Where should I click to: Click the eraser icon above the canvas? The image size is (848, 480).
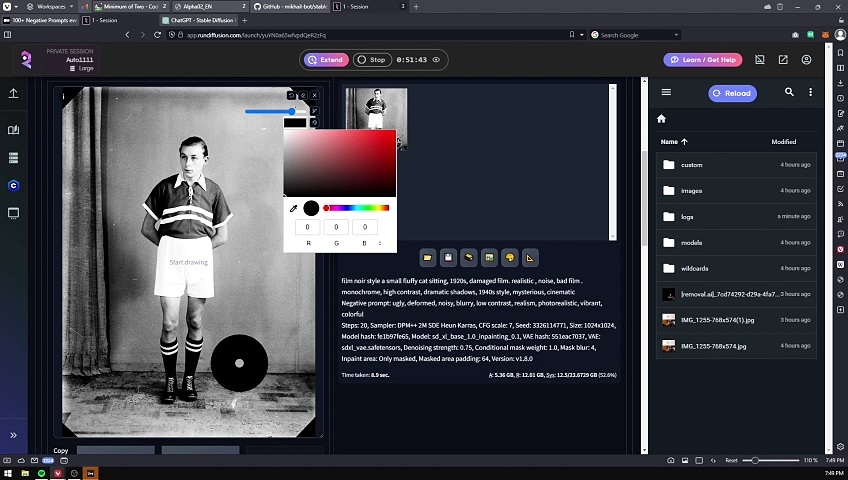click(x=303, y=96)
